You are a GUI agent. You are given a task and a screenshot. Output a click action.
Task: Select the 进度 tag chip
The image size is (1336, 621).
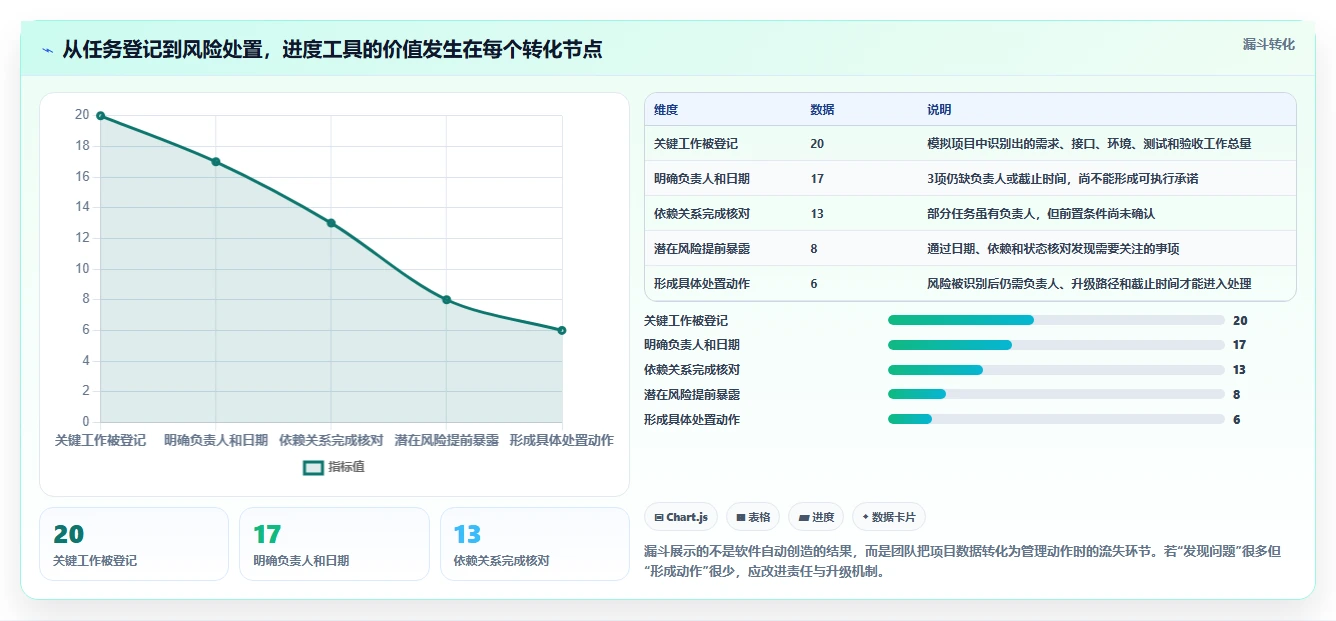(816, 517)
